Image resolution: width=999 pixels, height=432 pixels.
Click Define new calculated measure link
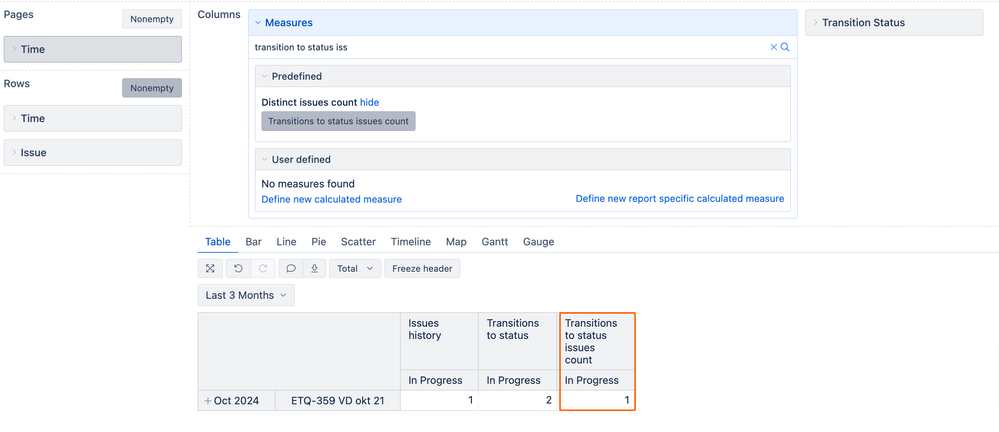pyautogui.click(x=331, y=199)
